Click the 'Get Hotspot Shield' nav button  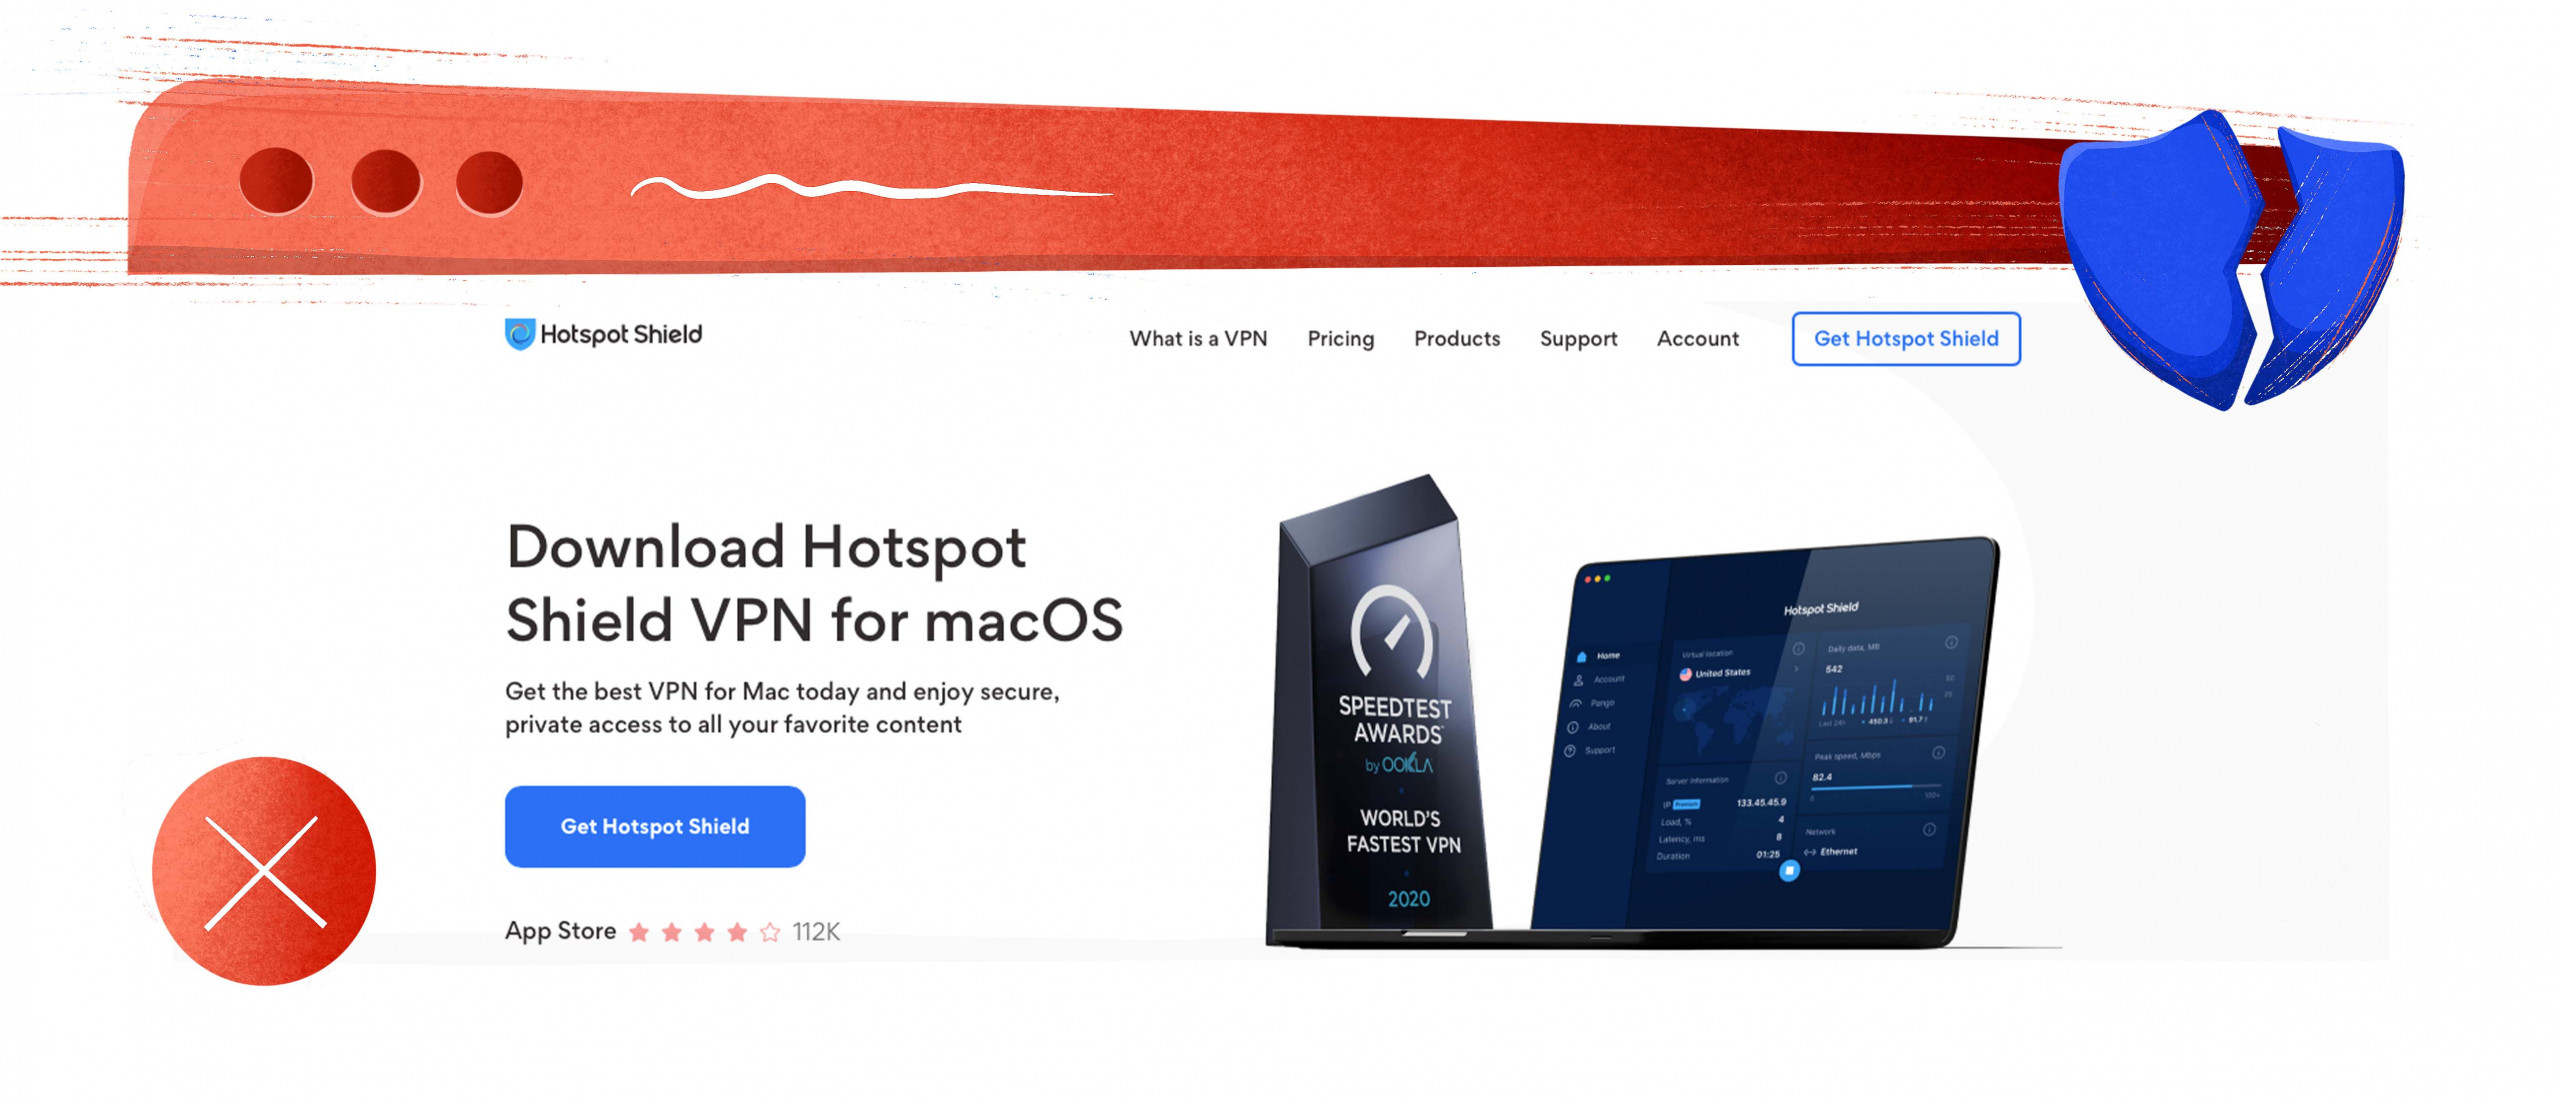point(1905,338)
